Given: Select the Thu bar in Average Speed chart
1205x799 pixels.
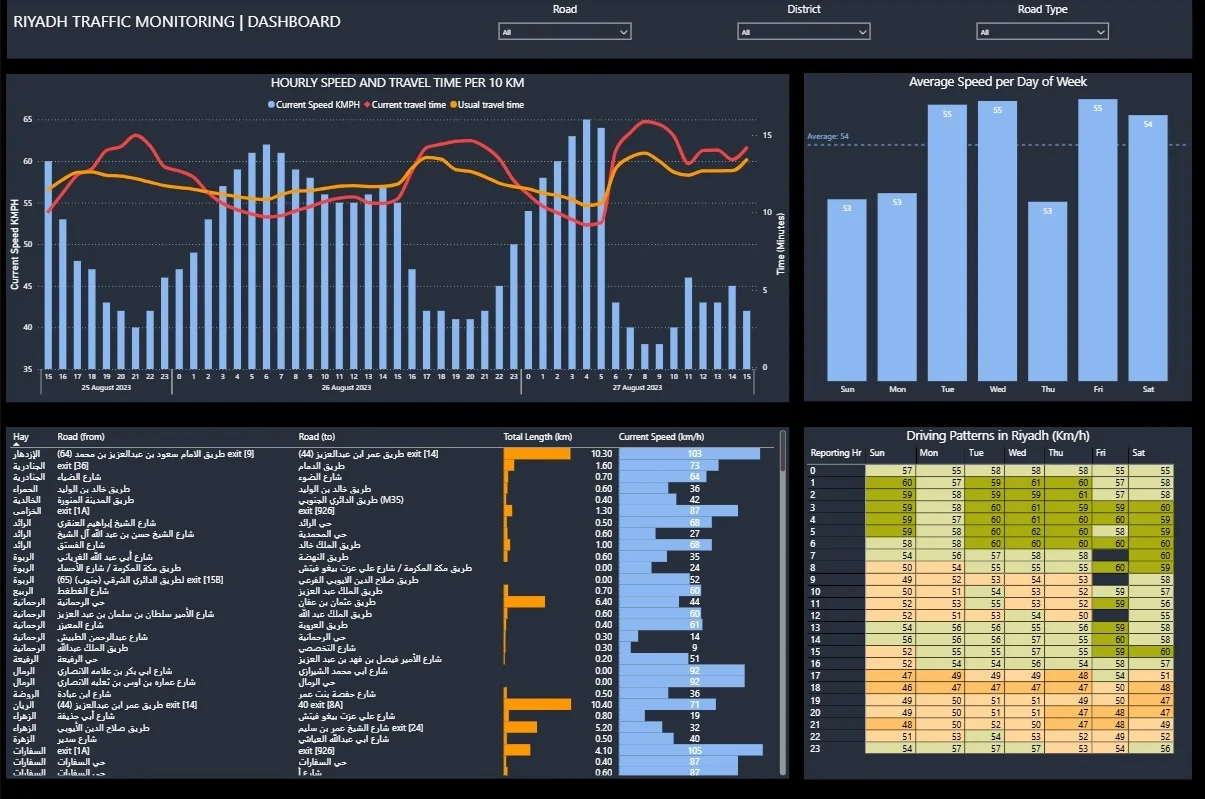Looking at the screenshot, I should (x=1047, y=291).
